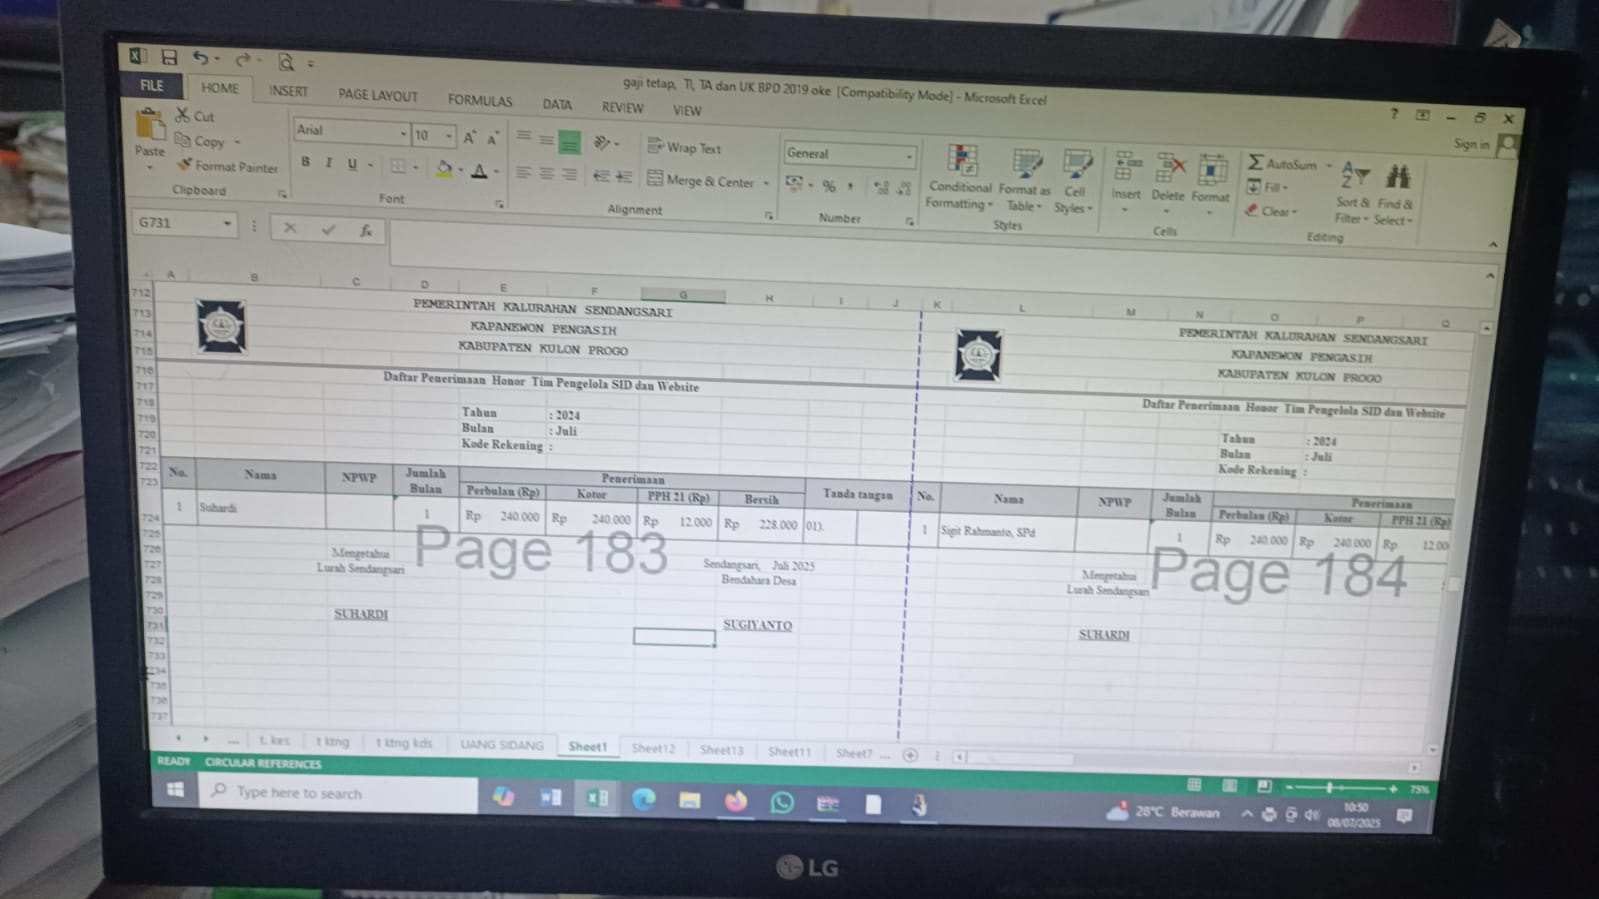The height and width of the screenshot is (899, 1599).
Task: Open the fill color bucket swatch
Action: point(444,169)
